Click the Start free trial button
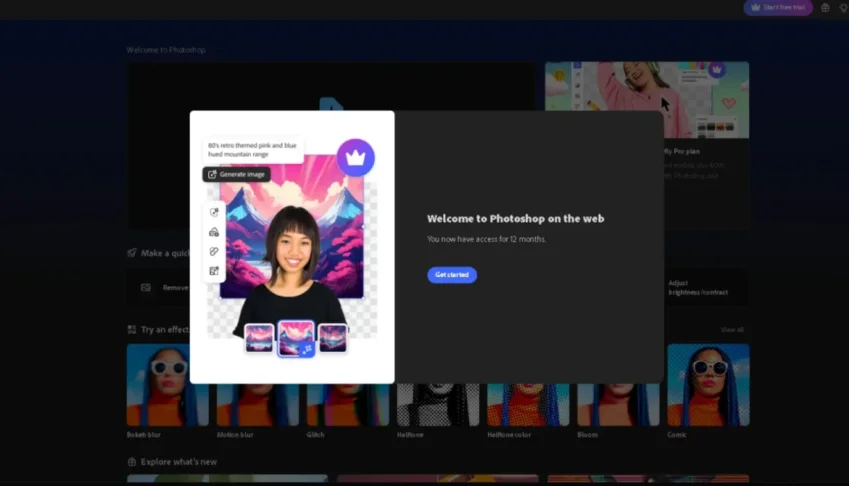Image resolution: width=849 pixels, height=486 pixels. [778, 8]
